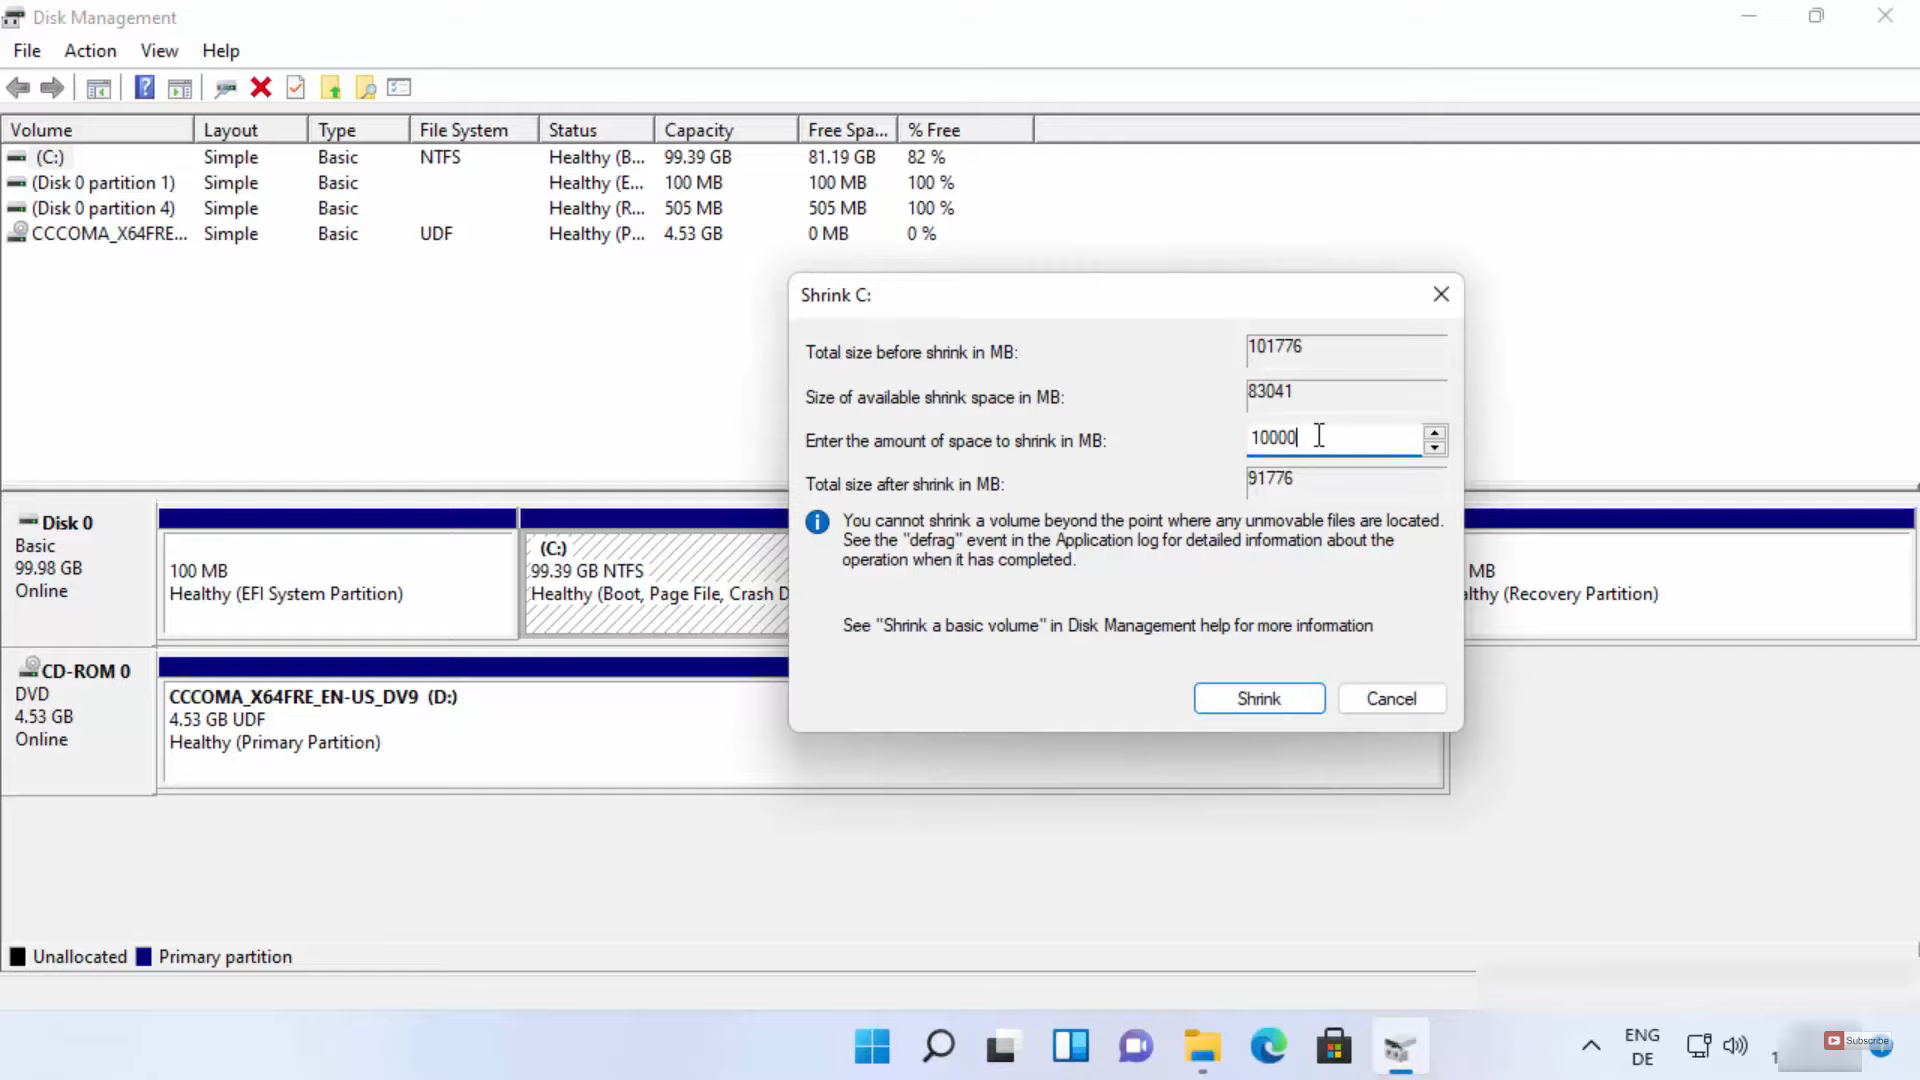Image resolution: width=1920 pixels, height=1080 pixels.
Task: Click the Back navigation arrow in the toolbar
Action: (18, 88)
